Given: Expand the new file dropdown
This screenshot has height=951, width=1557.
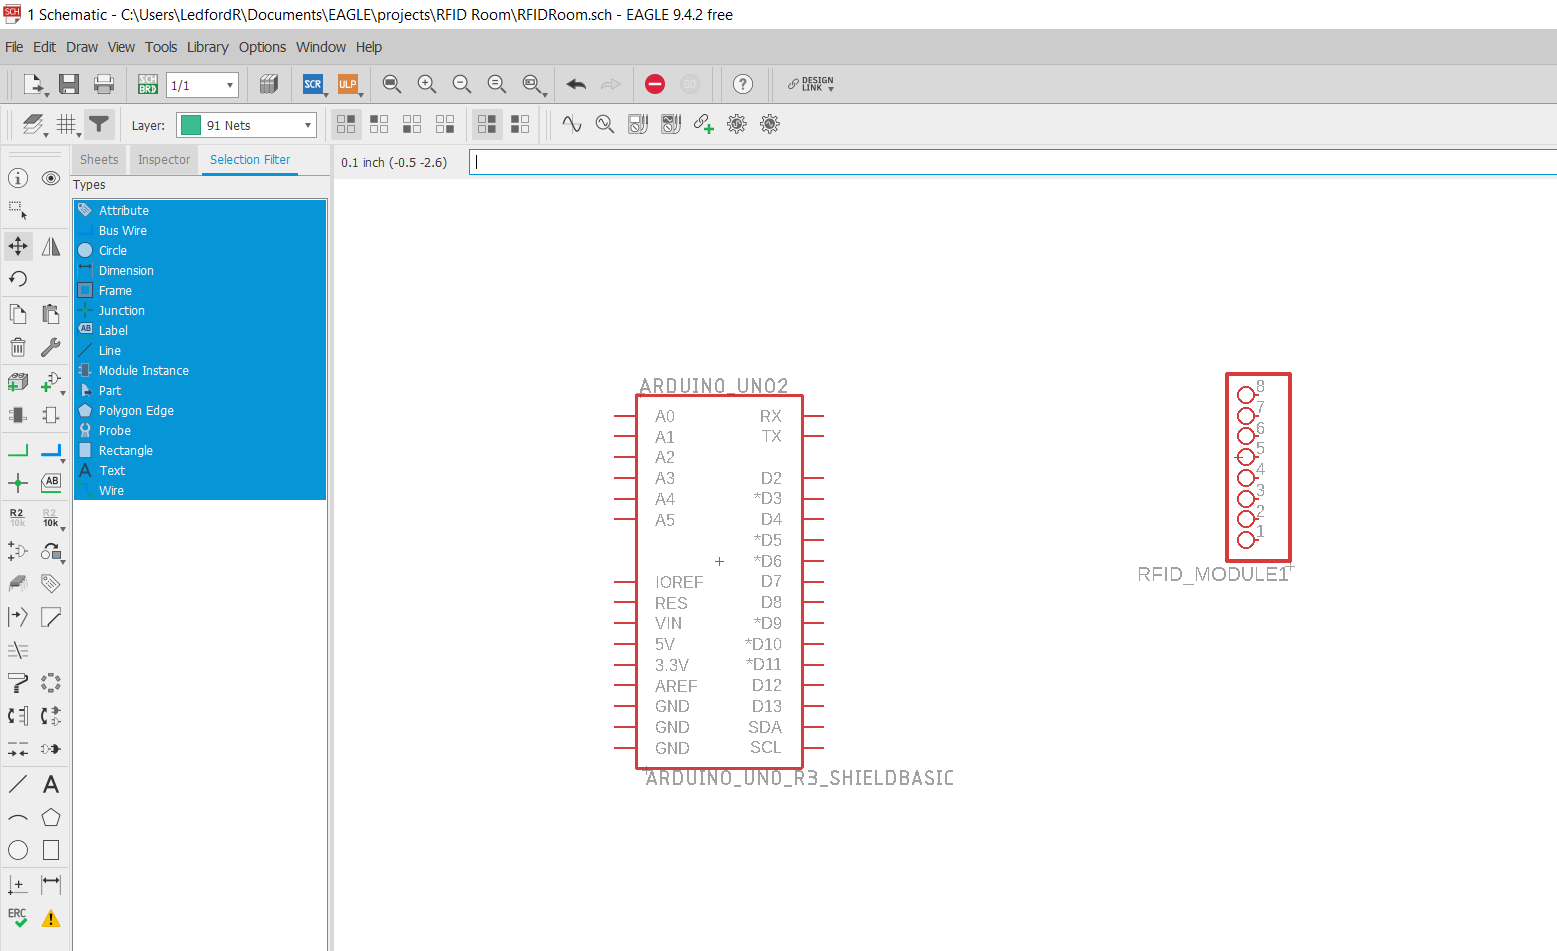Looking at the screenshot, I should pos(46,95).
